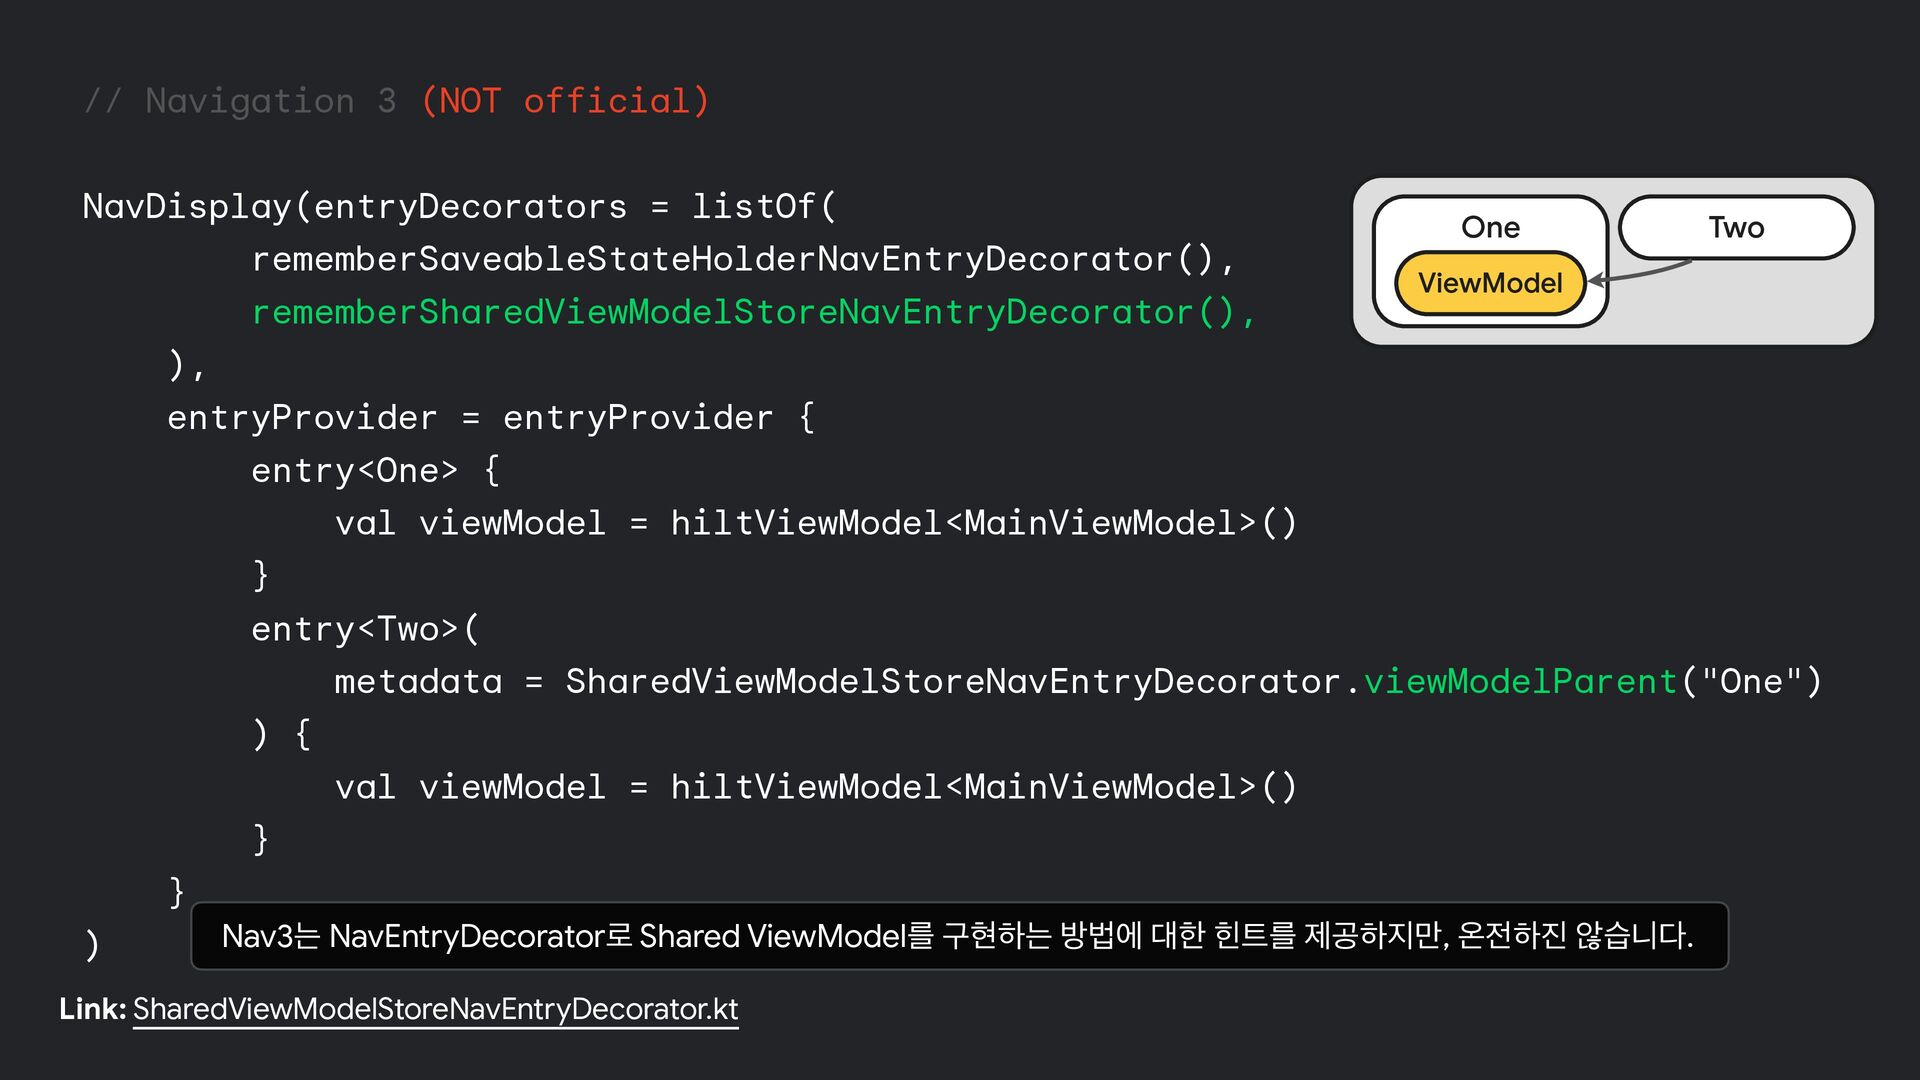Viewport: 1920px width, 1080px height.
Task: Click the NavDisplay(entryDecorators line
Action: pos(460,206)
